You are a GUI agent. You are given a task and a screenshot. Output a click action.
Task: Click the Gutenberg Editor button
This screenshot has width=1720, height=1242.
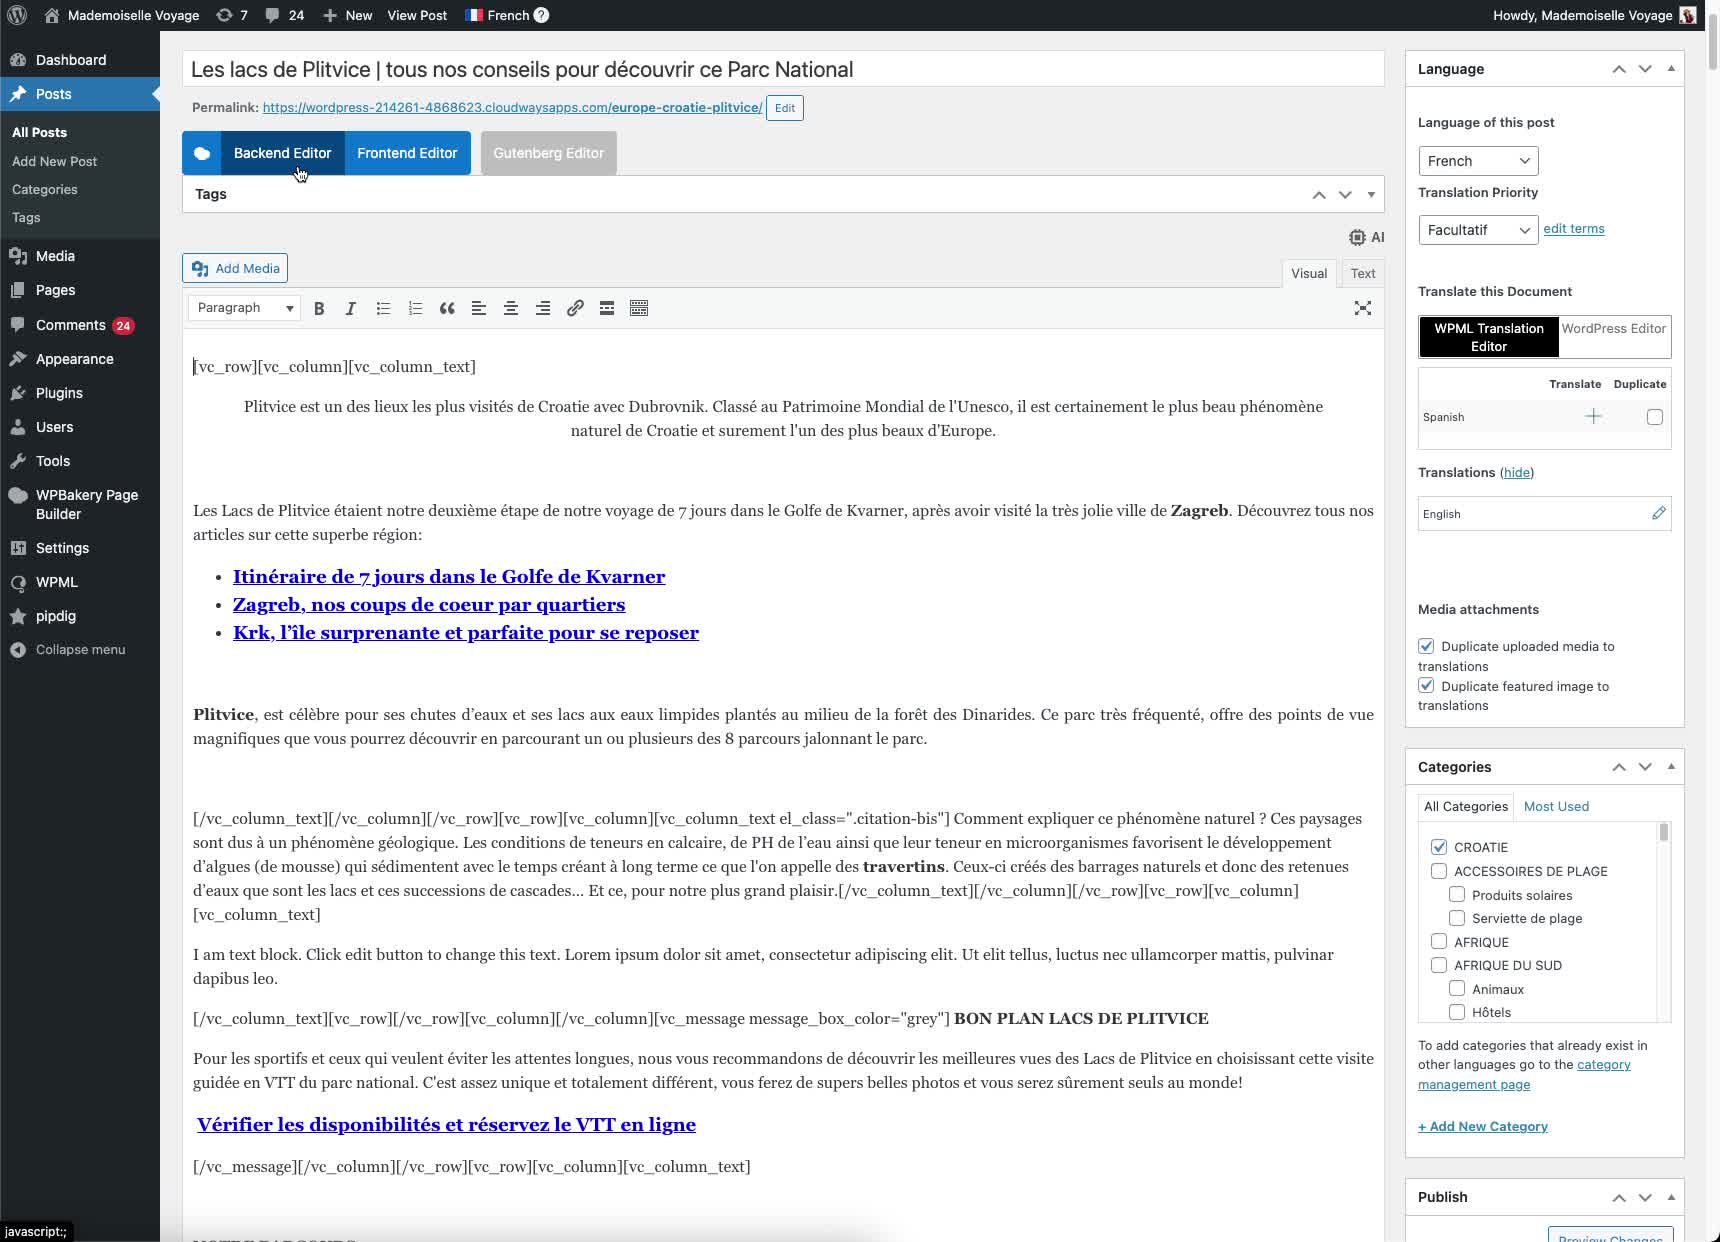549,153
